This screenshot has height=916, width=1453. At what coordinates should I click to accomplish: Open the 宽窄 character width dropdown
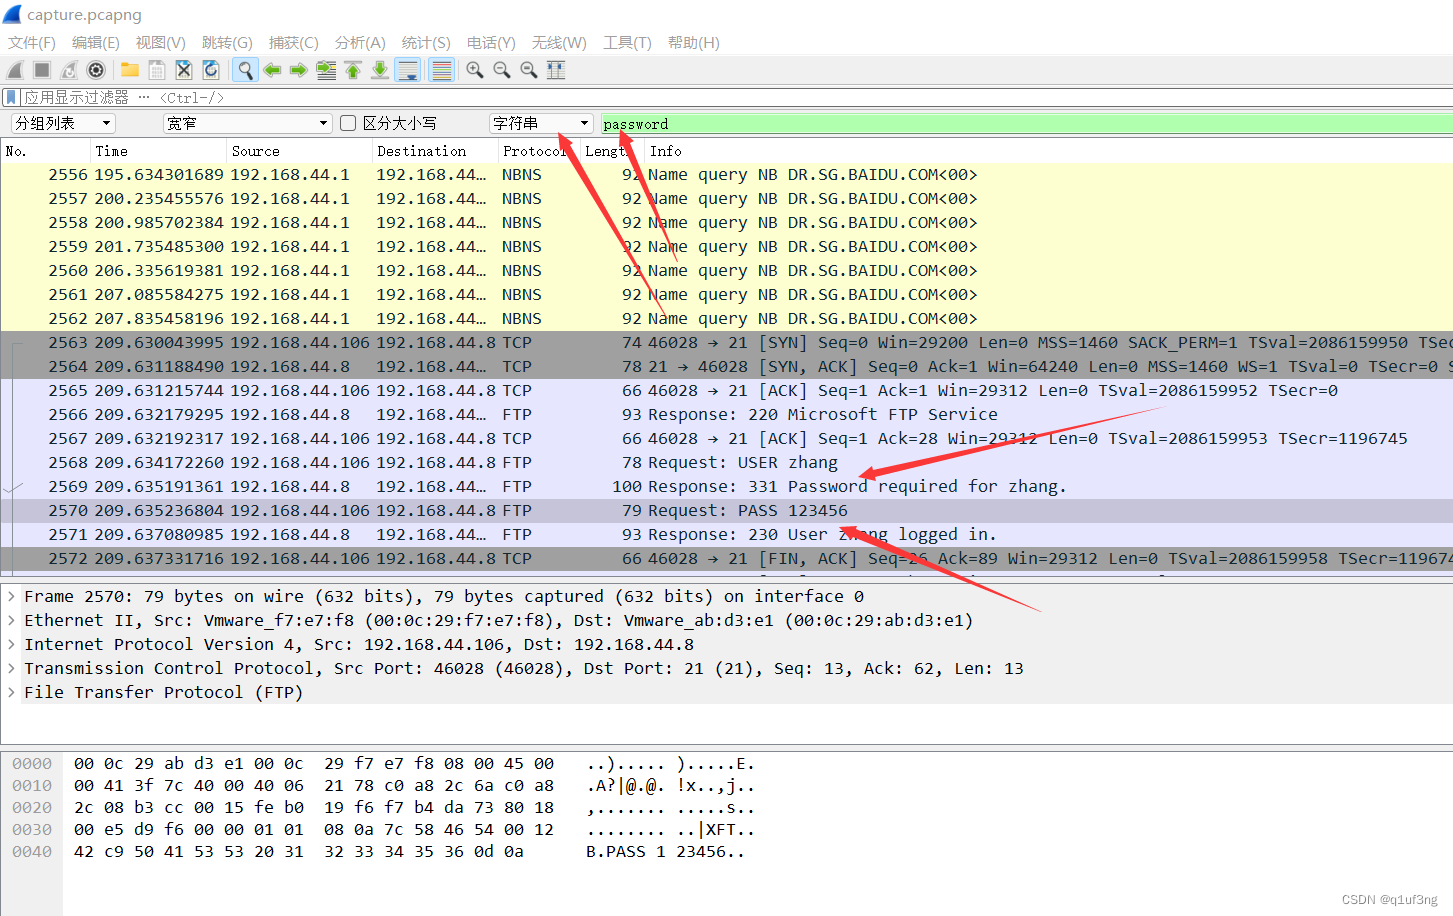(x=247, y=123)
